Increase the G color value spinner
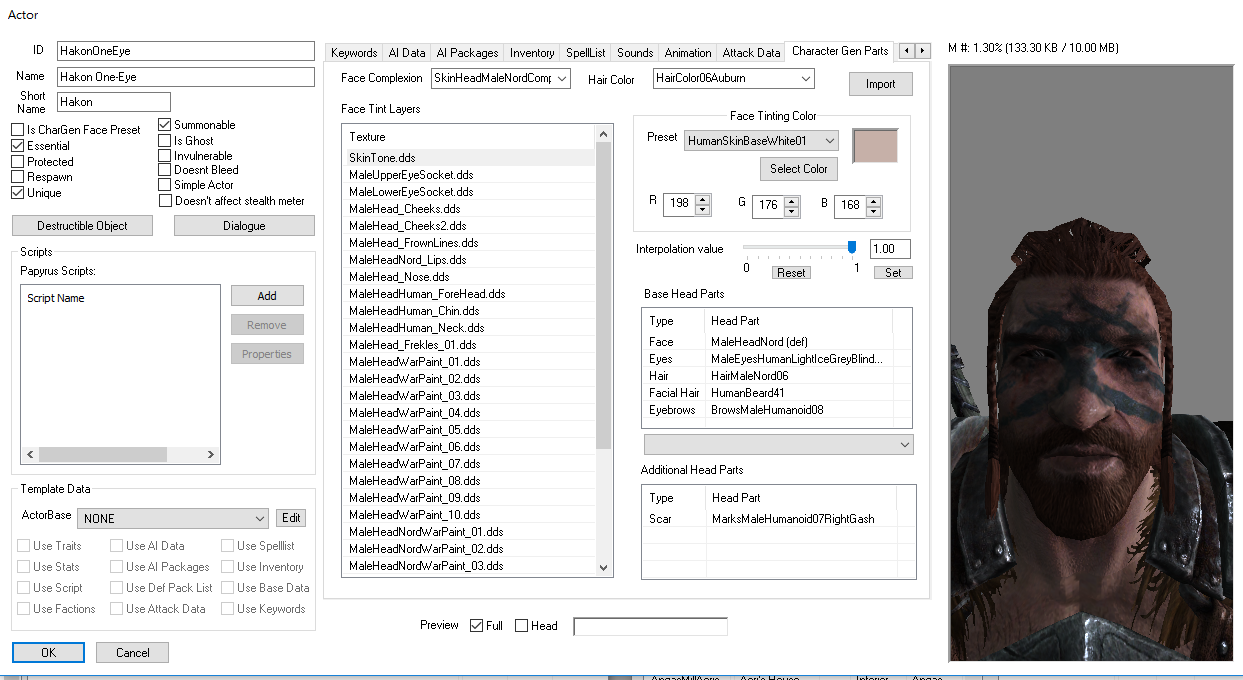This screenshot has height=680, width=1243. 792,200
